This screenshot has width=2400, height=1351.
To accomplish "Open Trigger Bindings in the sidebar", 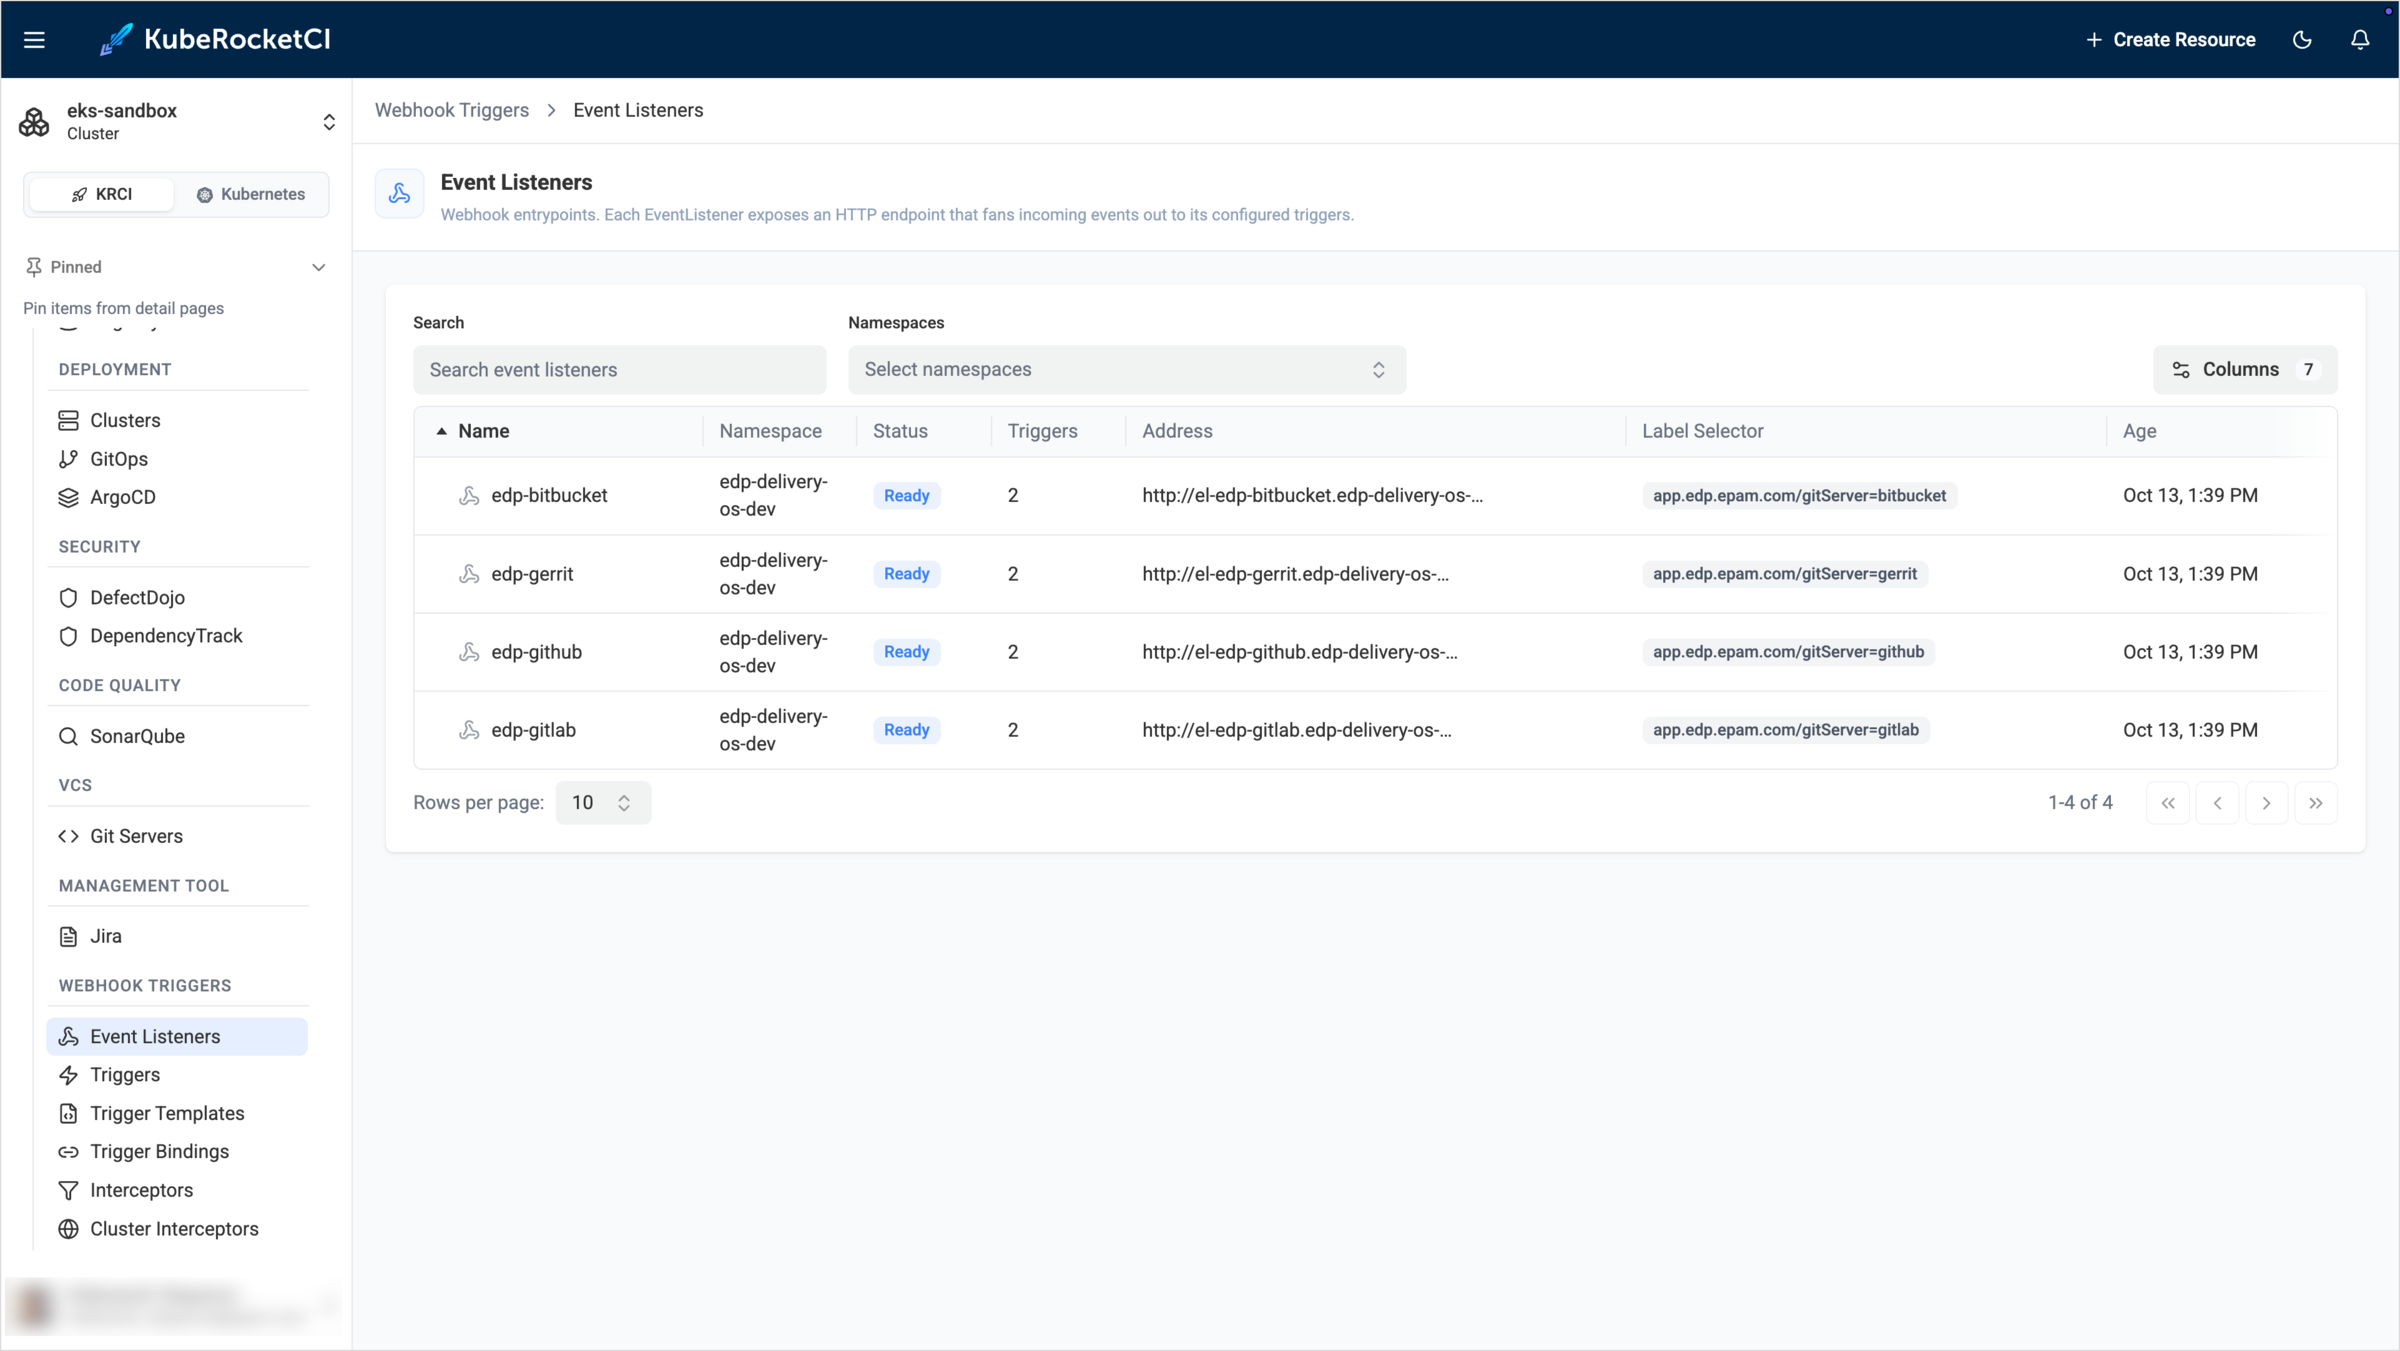I will point(176,1152).
